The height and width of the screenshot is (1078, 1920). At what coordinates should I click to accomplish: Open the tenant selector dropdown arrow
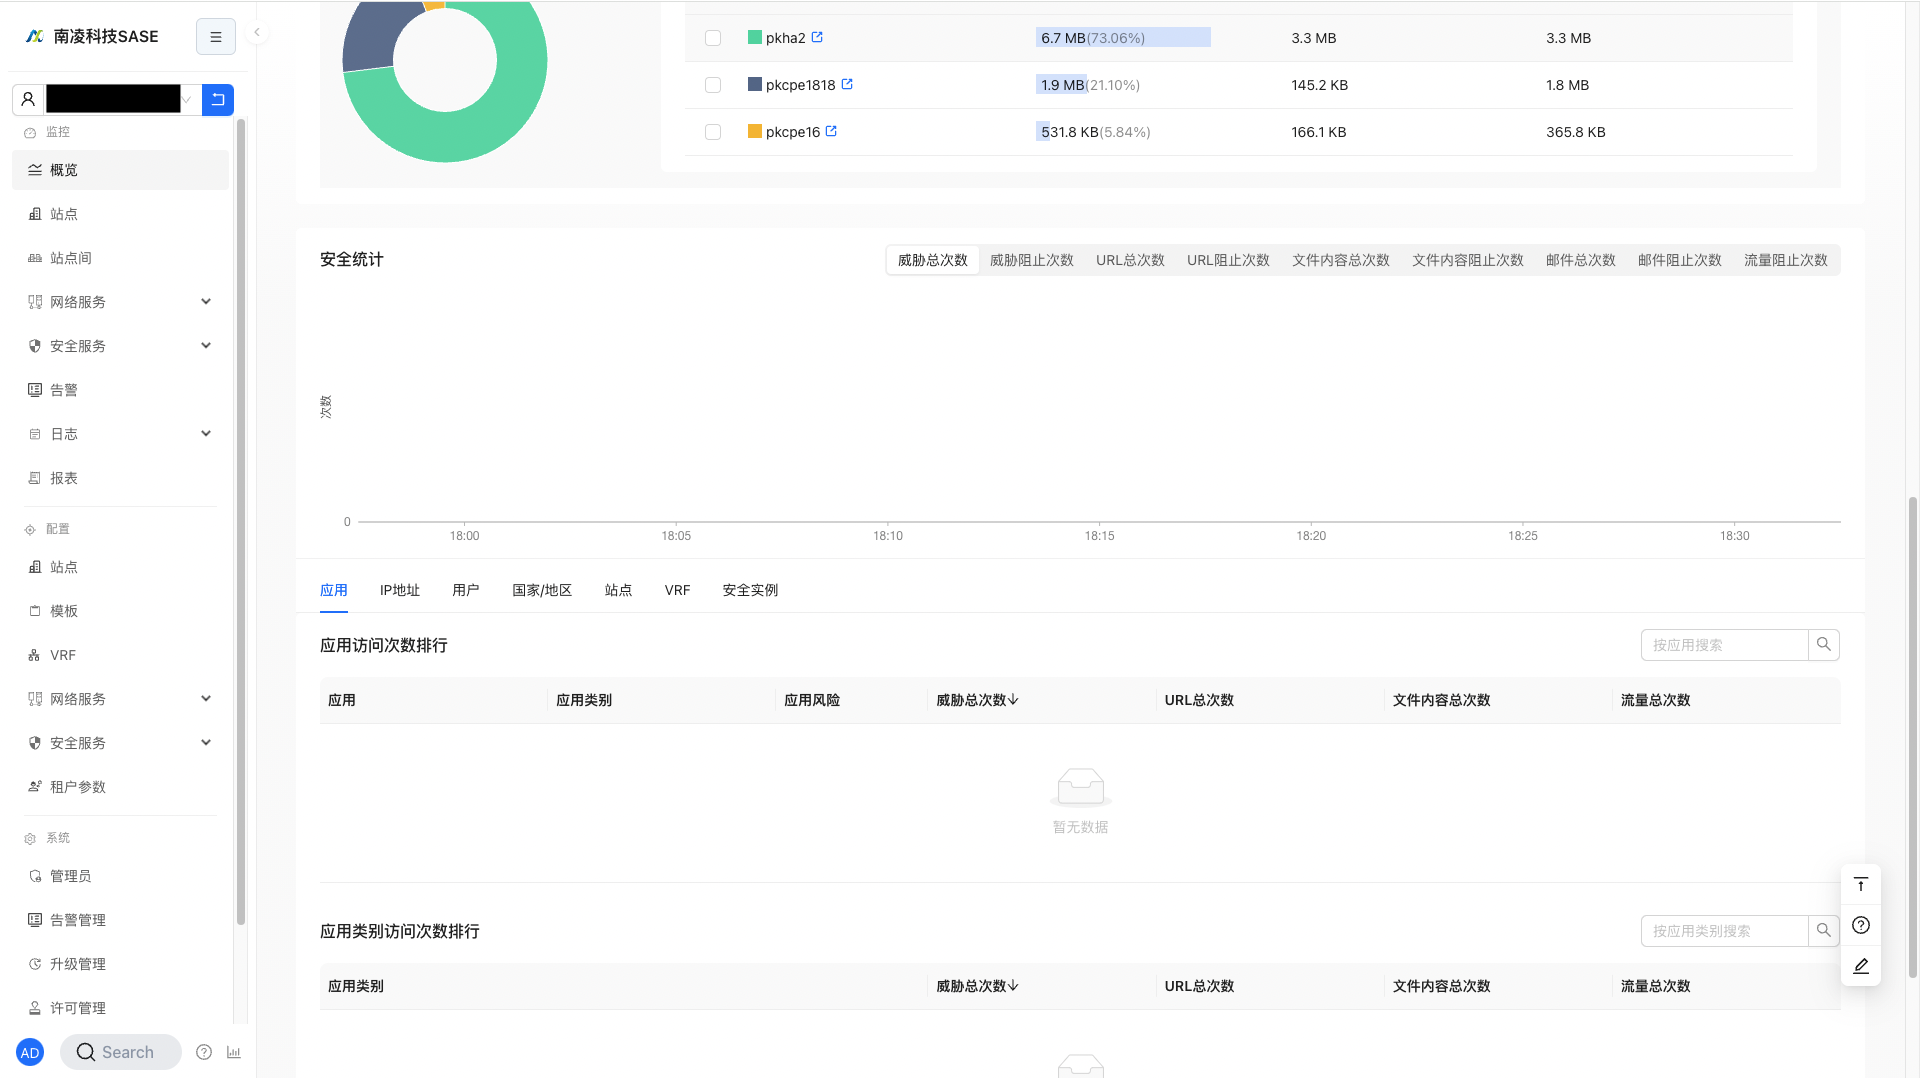[x=187, y=100]
